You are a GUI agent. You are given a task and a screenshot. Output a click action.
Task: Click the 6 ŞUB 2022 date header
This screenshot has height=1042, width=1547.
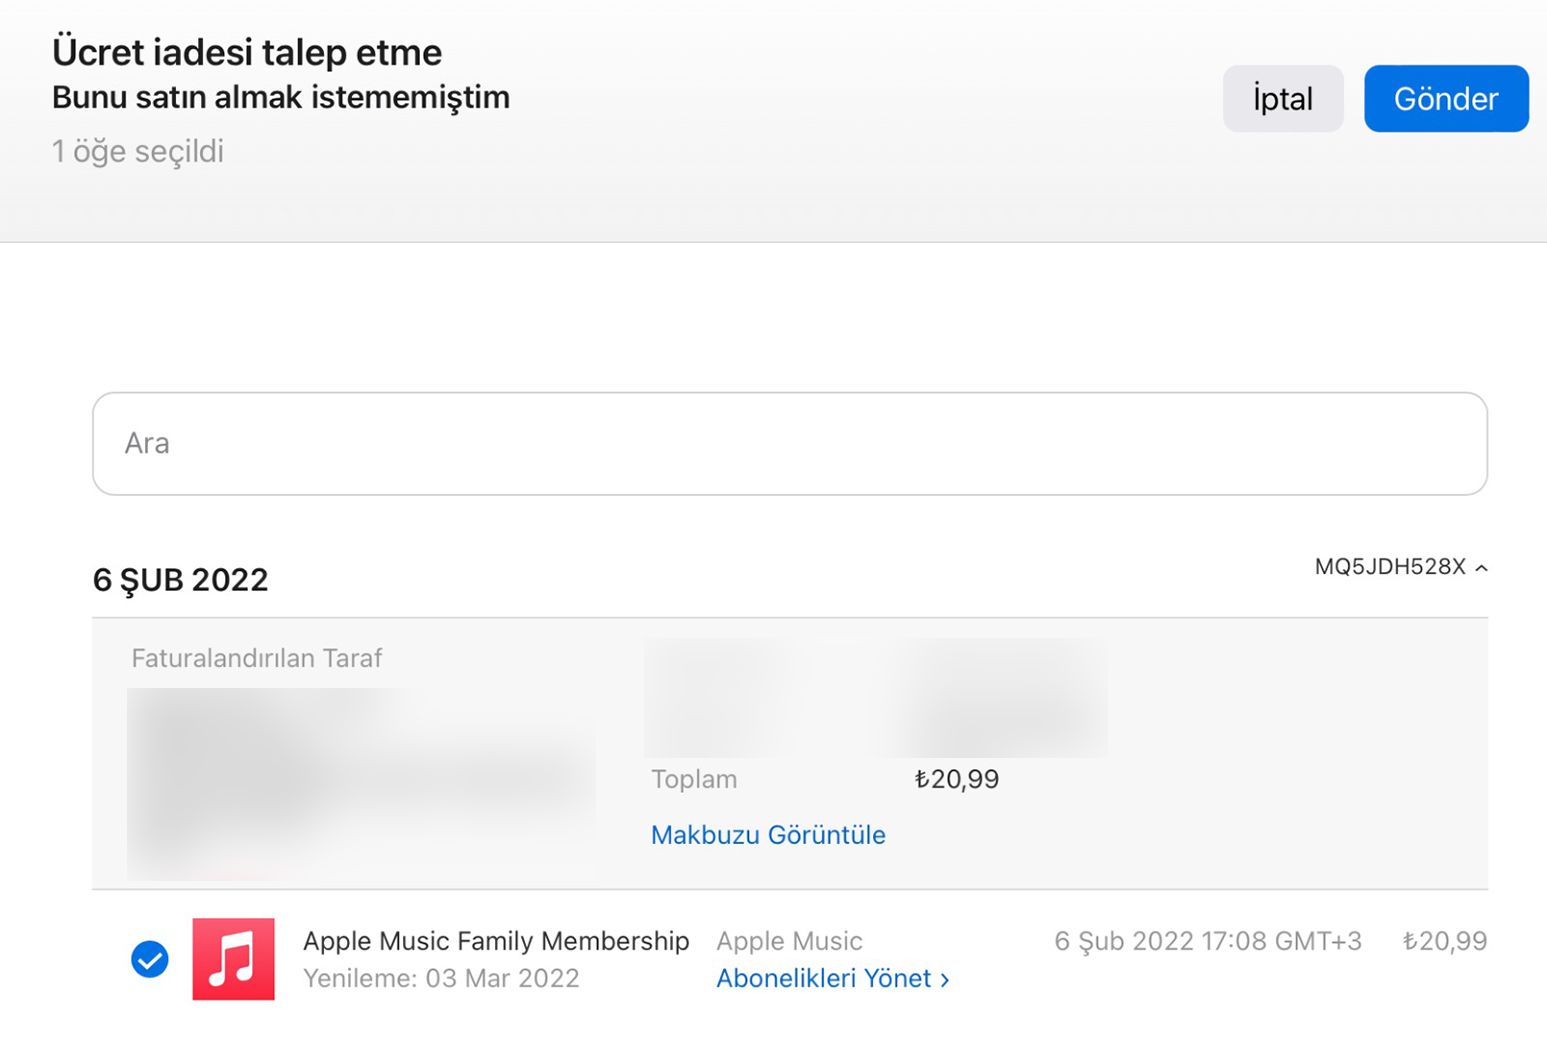point(180,580)
